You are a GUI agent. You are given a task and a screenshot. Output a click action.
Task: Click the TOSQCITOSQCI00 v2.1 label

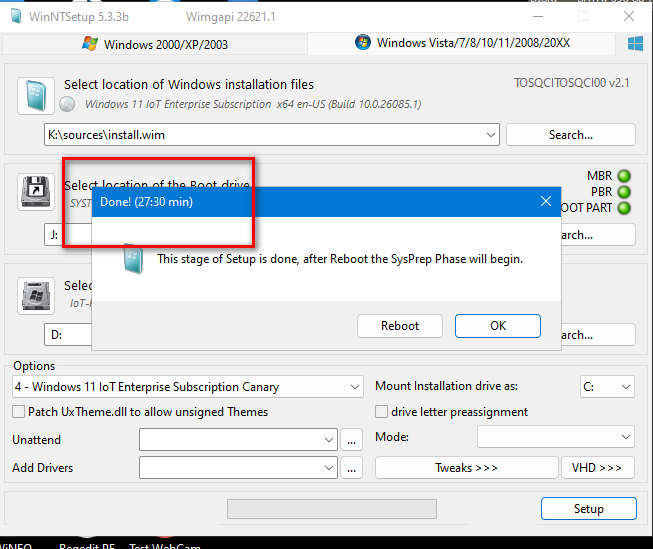pos(571,83)
